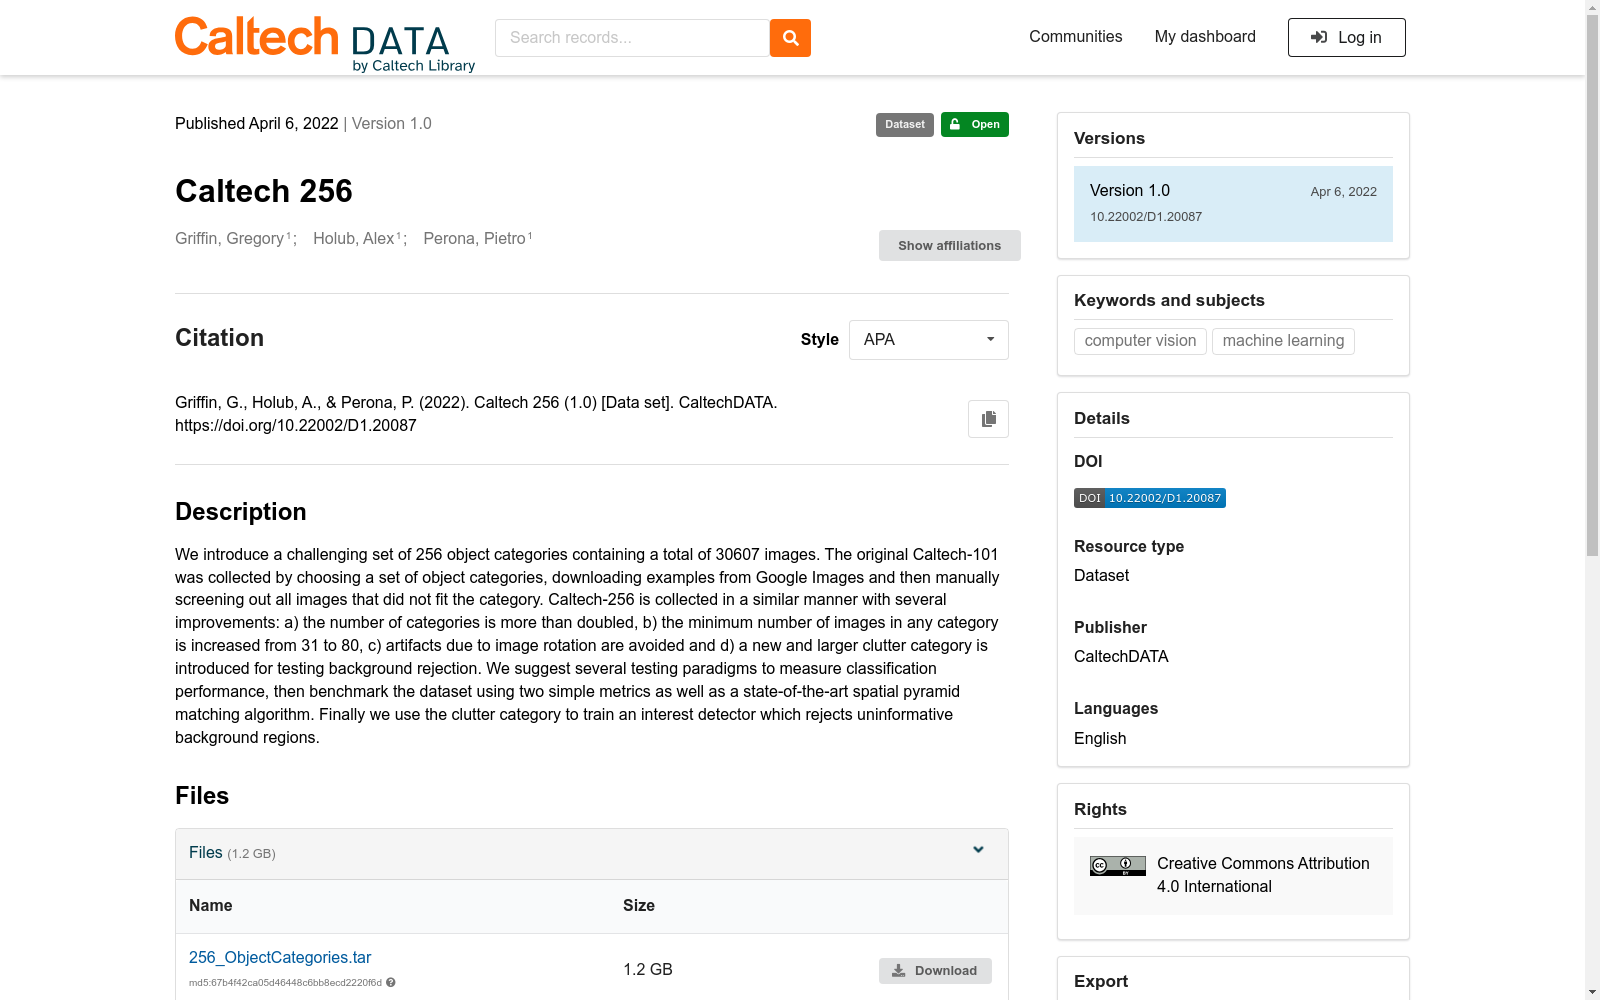
Task: Click the Size column header
Action: [x=639, y=906]
